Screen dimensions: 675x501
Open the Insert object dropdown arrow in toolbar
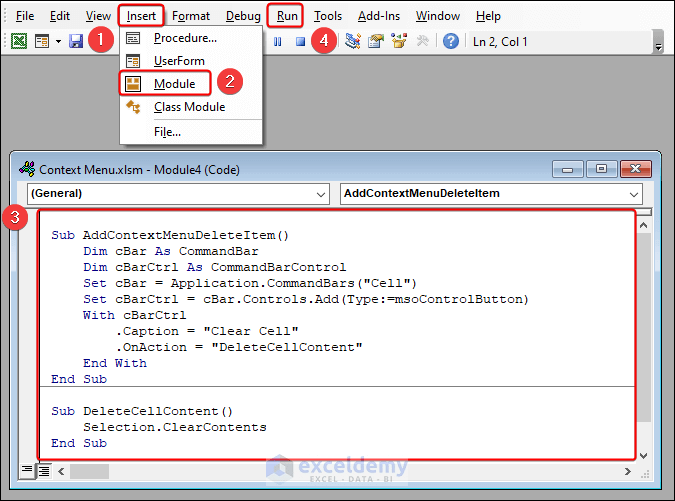[58, 42]
